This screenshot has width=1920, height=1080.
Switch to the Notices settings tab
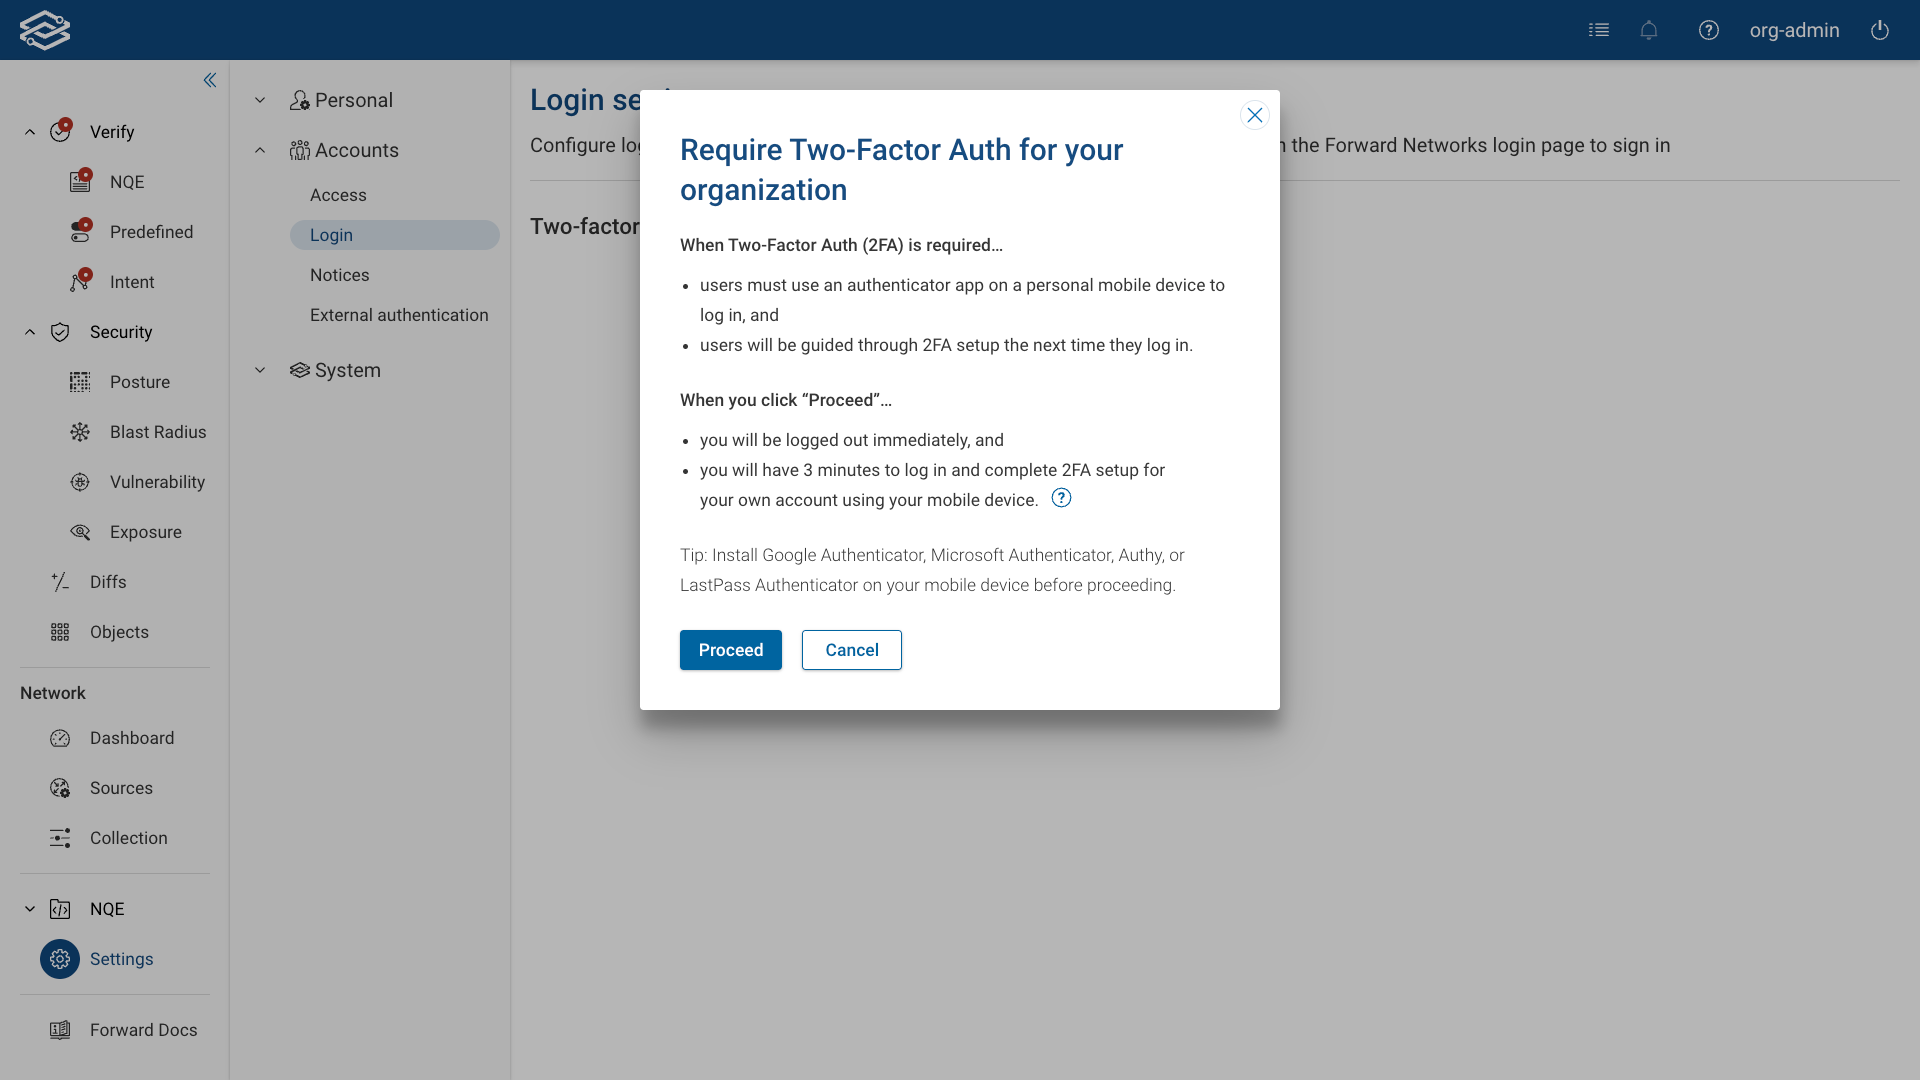339,274
